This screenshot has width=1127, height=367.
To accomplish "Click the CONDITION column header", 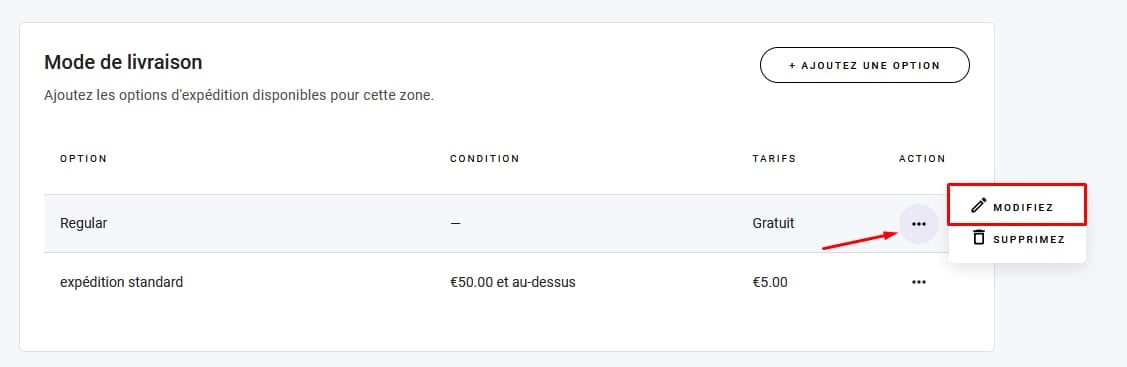I will (x=484, y=159).
